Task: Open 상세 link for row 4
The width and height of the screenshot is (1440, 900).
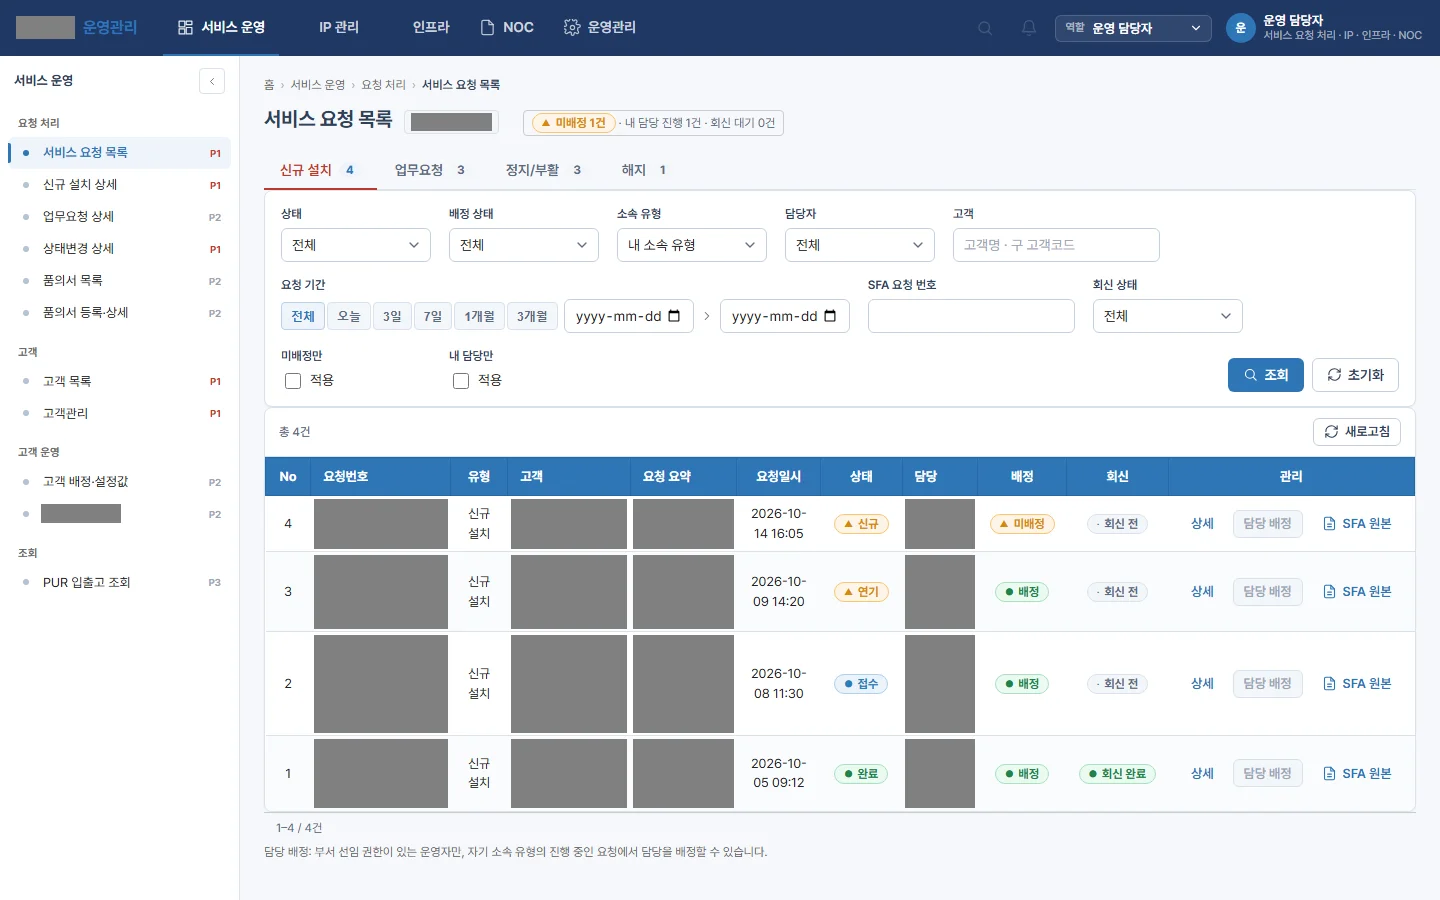Action: pos(1202,524)
